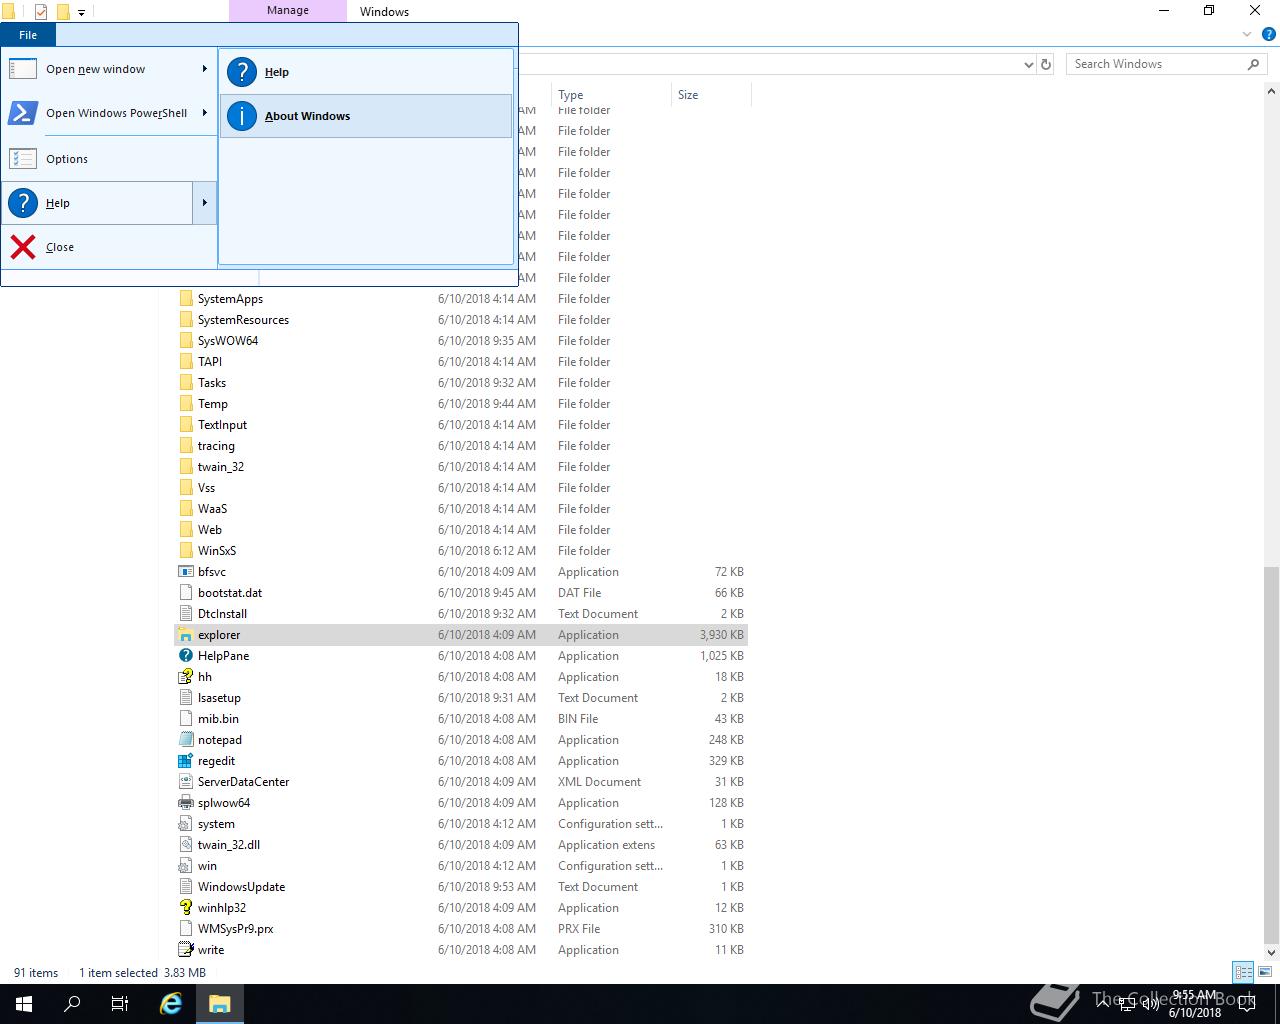The image size is (1280, 1024).
Task: Expand the Help submenu arrow
Action: tap(205, 203)
